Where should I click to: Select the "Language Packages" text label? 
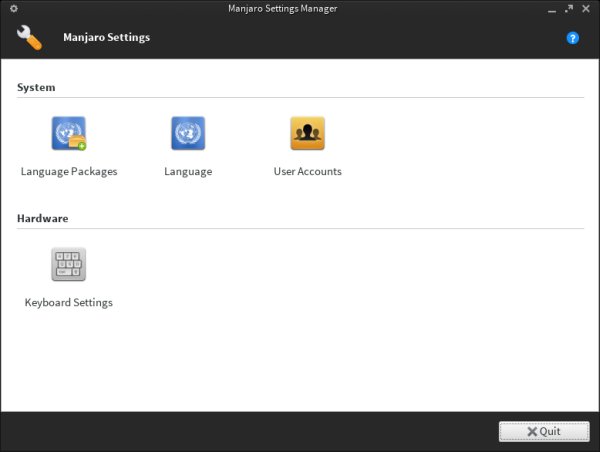pos(69,171)
